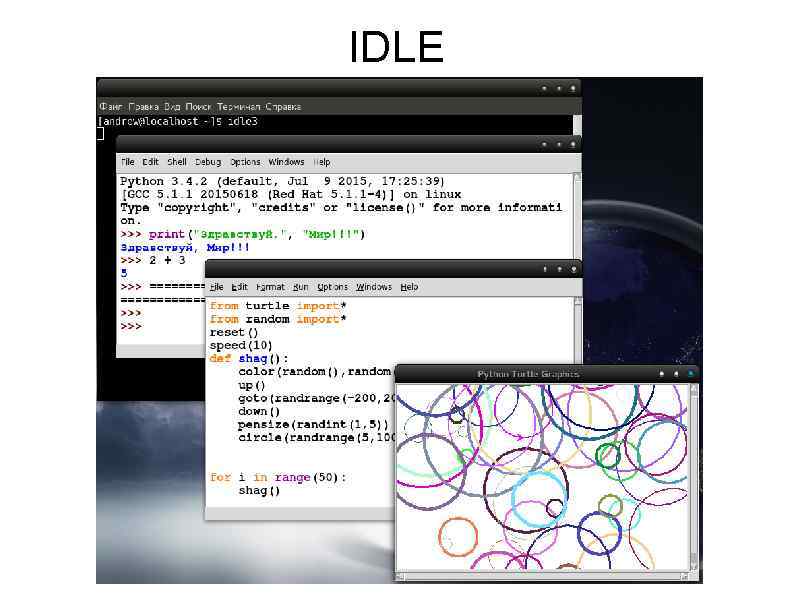The image size is (794, 595).
Task: Open the Терминал menu in the terminal
Action: click(239, 107)
